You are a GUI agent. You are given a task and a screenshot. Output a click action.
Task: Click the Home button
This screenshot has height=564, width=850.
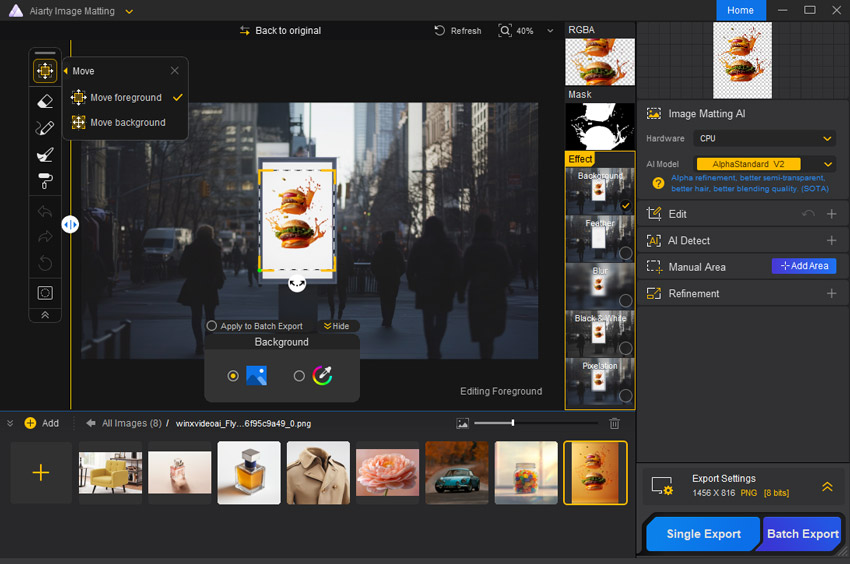tap(740, 10)
